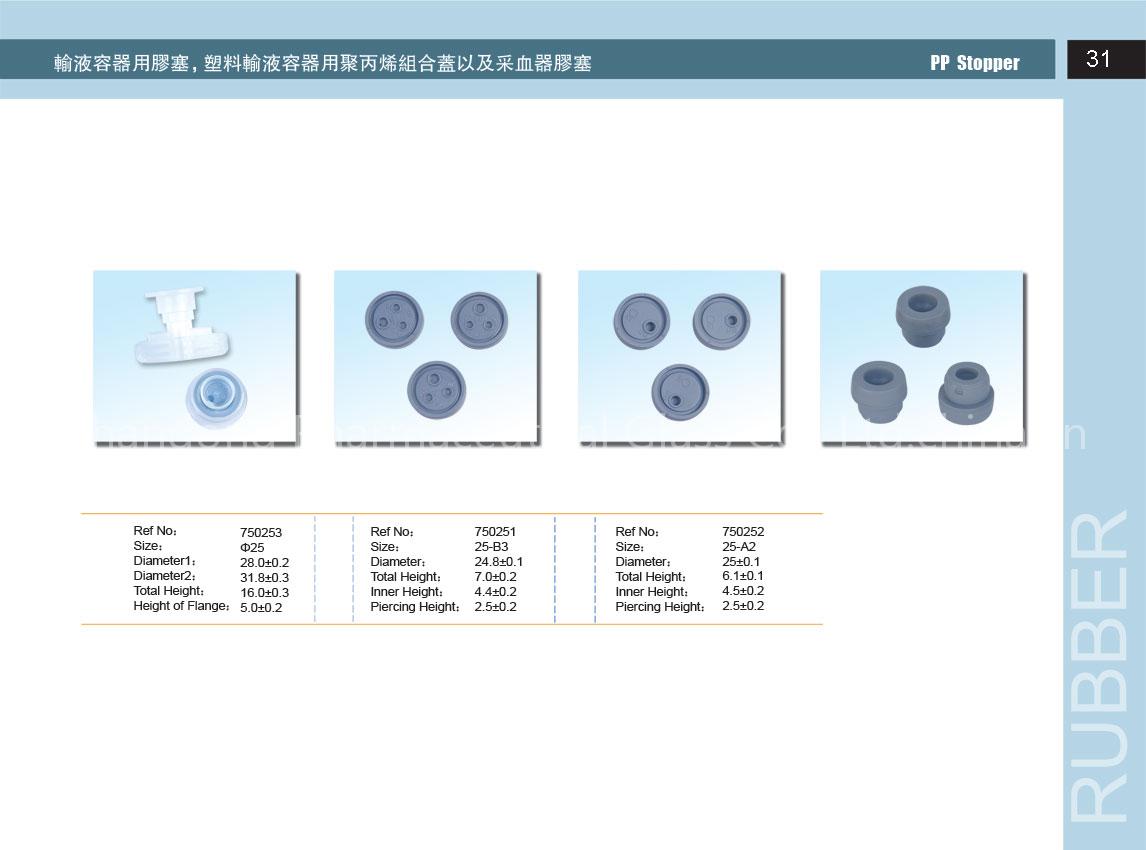Click reference number 750251
The width and height of the screenshot is (1146, 850).
(x=495, y=531)
